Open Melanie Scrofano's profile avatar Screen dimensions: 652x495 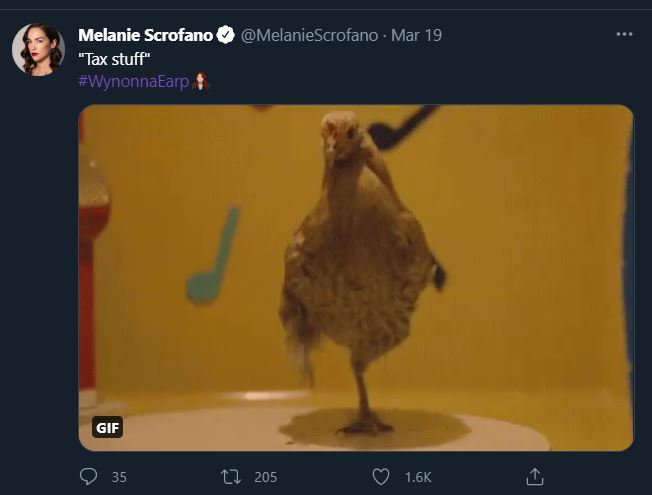[x=38, y=49]
